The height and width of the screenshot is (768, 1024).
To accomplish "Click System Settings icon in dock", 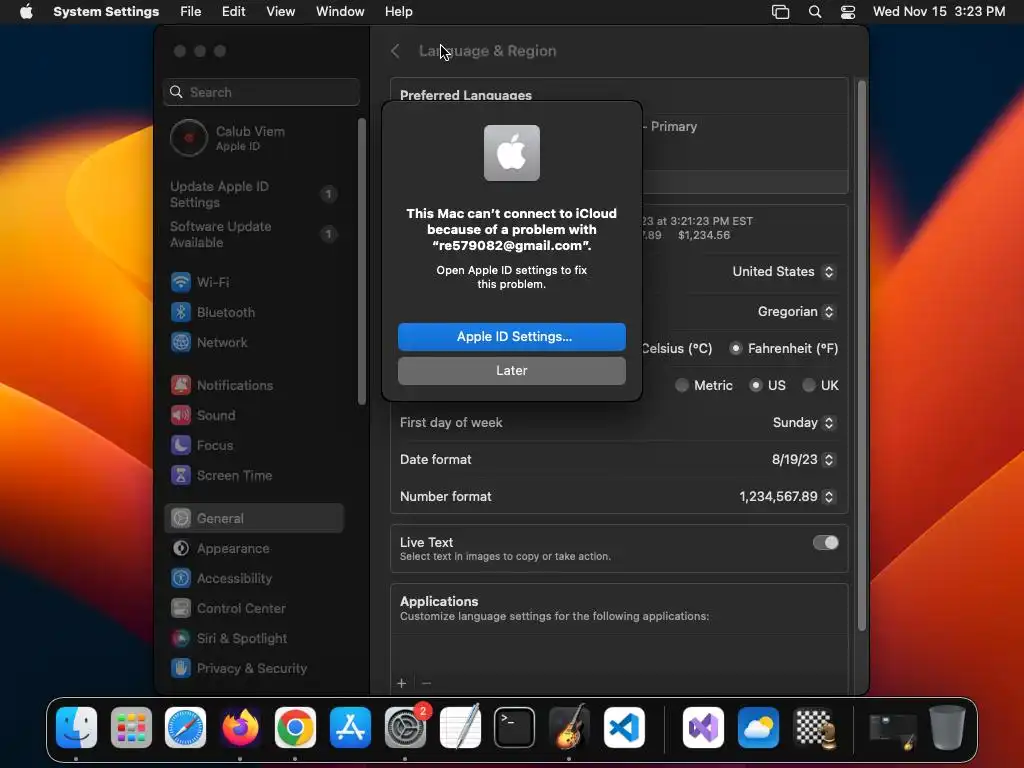I will [405, 727].
